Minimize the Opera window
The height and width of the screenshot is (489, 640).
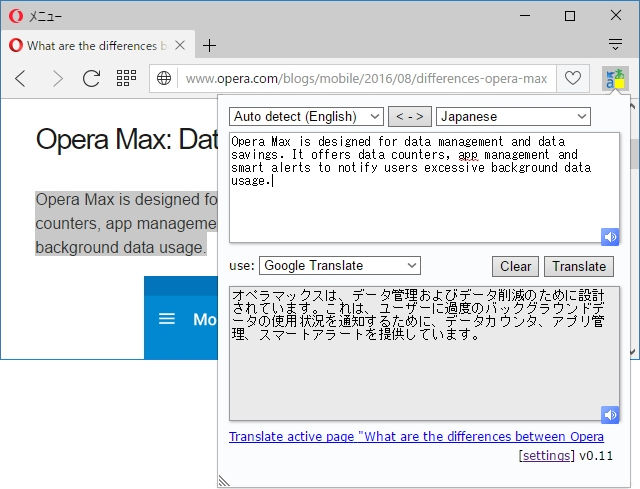[x=525, y=16]
